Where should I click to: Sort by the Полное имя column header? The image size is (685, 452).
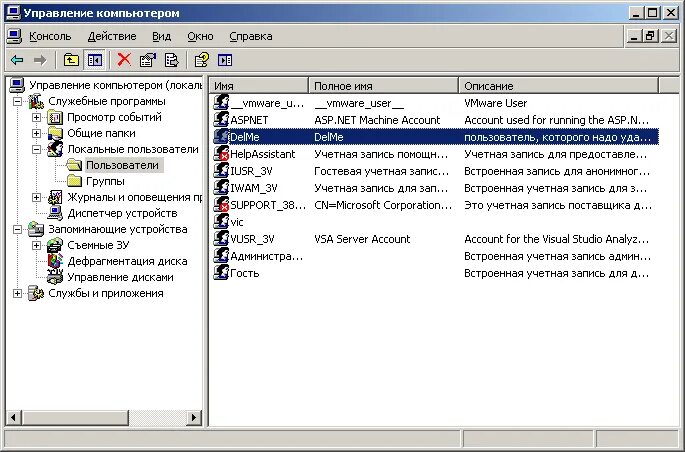pyautogui.click(x=384, y=86)
